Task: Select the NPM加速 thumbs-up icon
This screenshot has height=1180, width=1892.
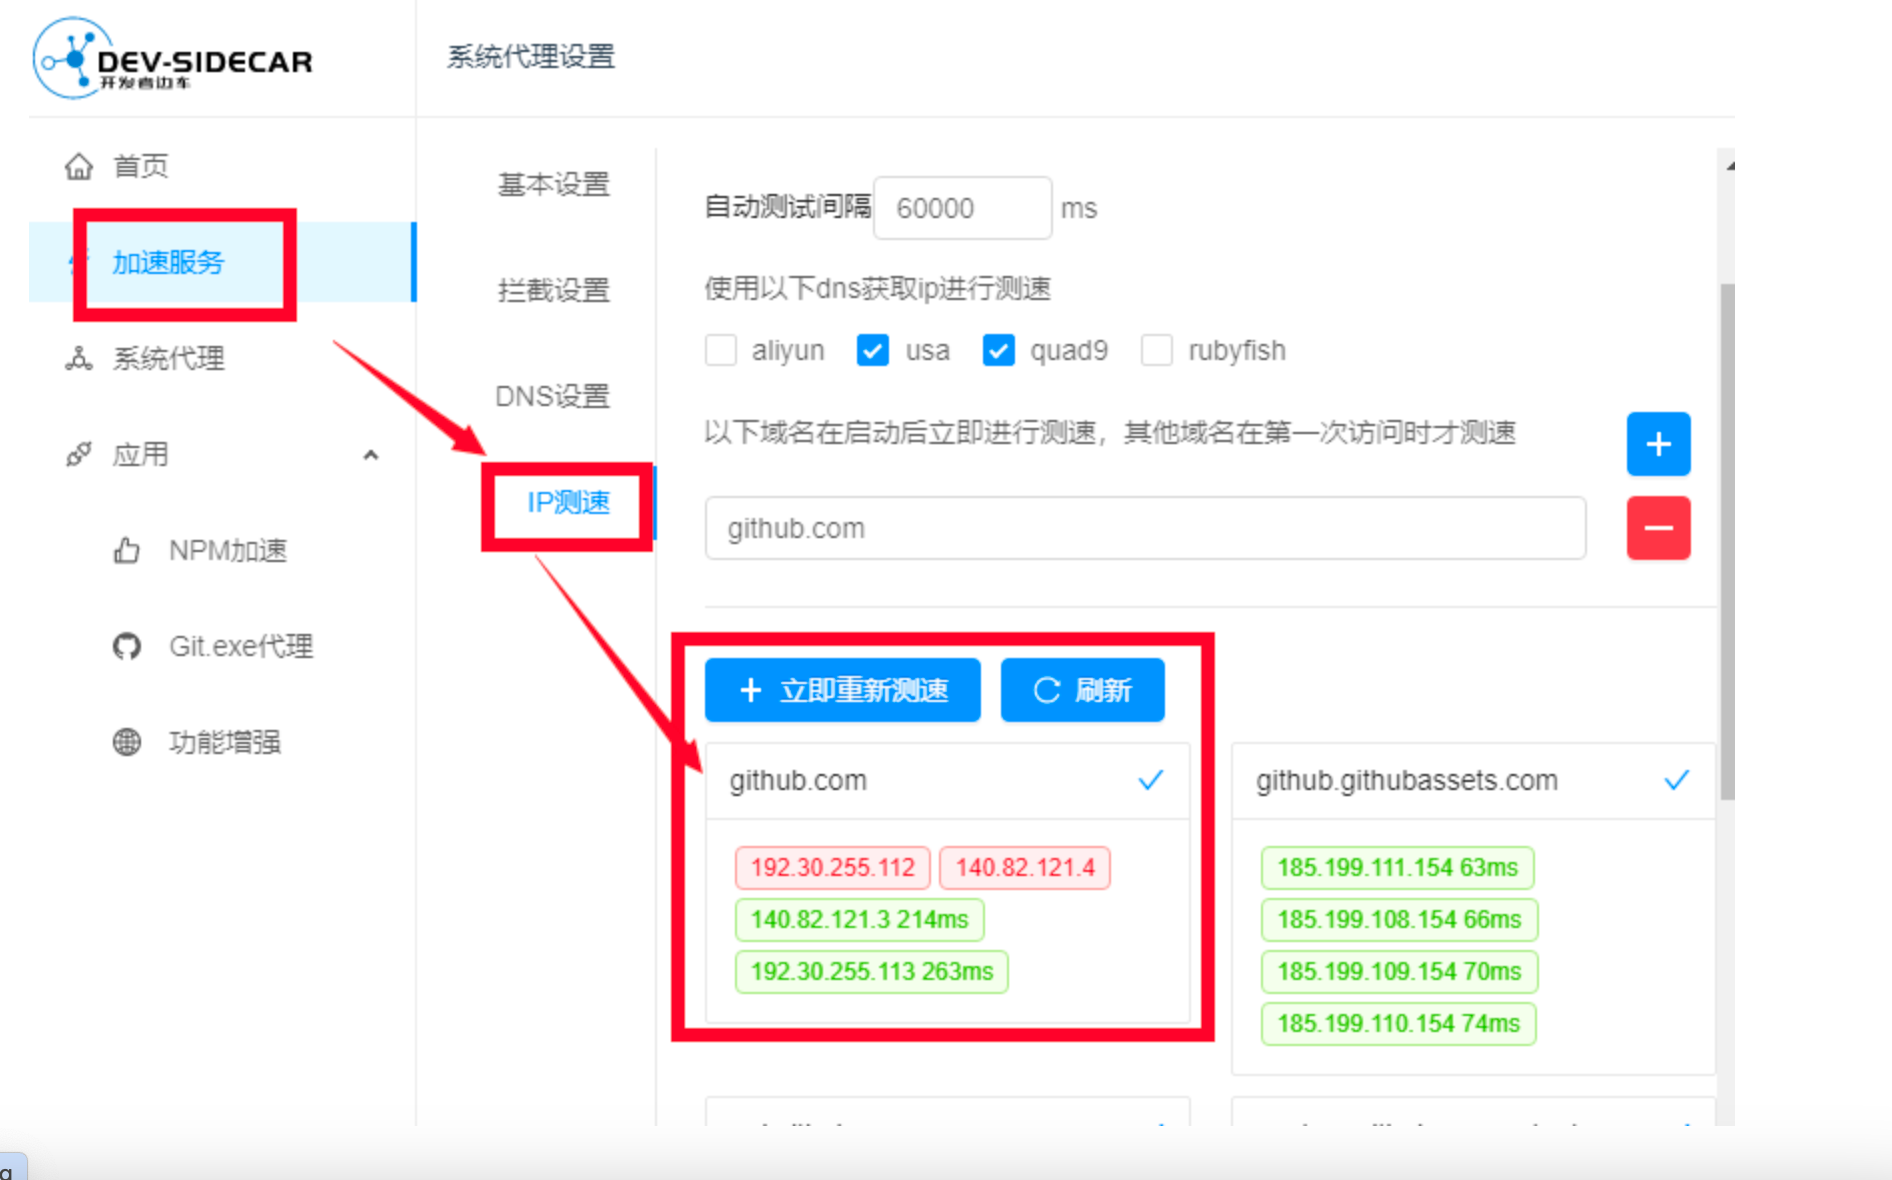Action: (127, 549)
